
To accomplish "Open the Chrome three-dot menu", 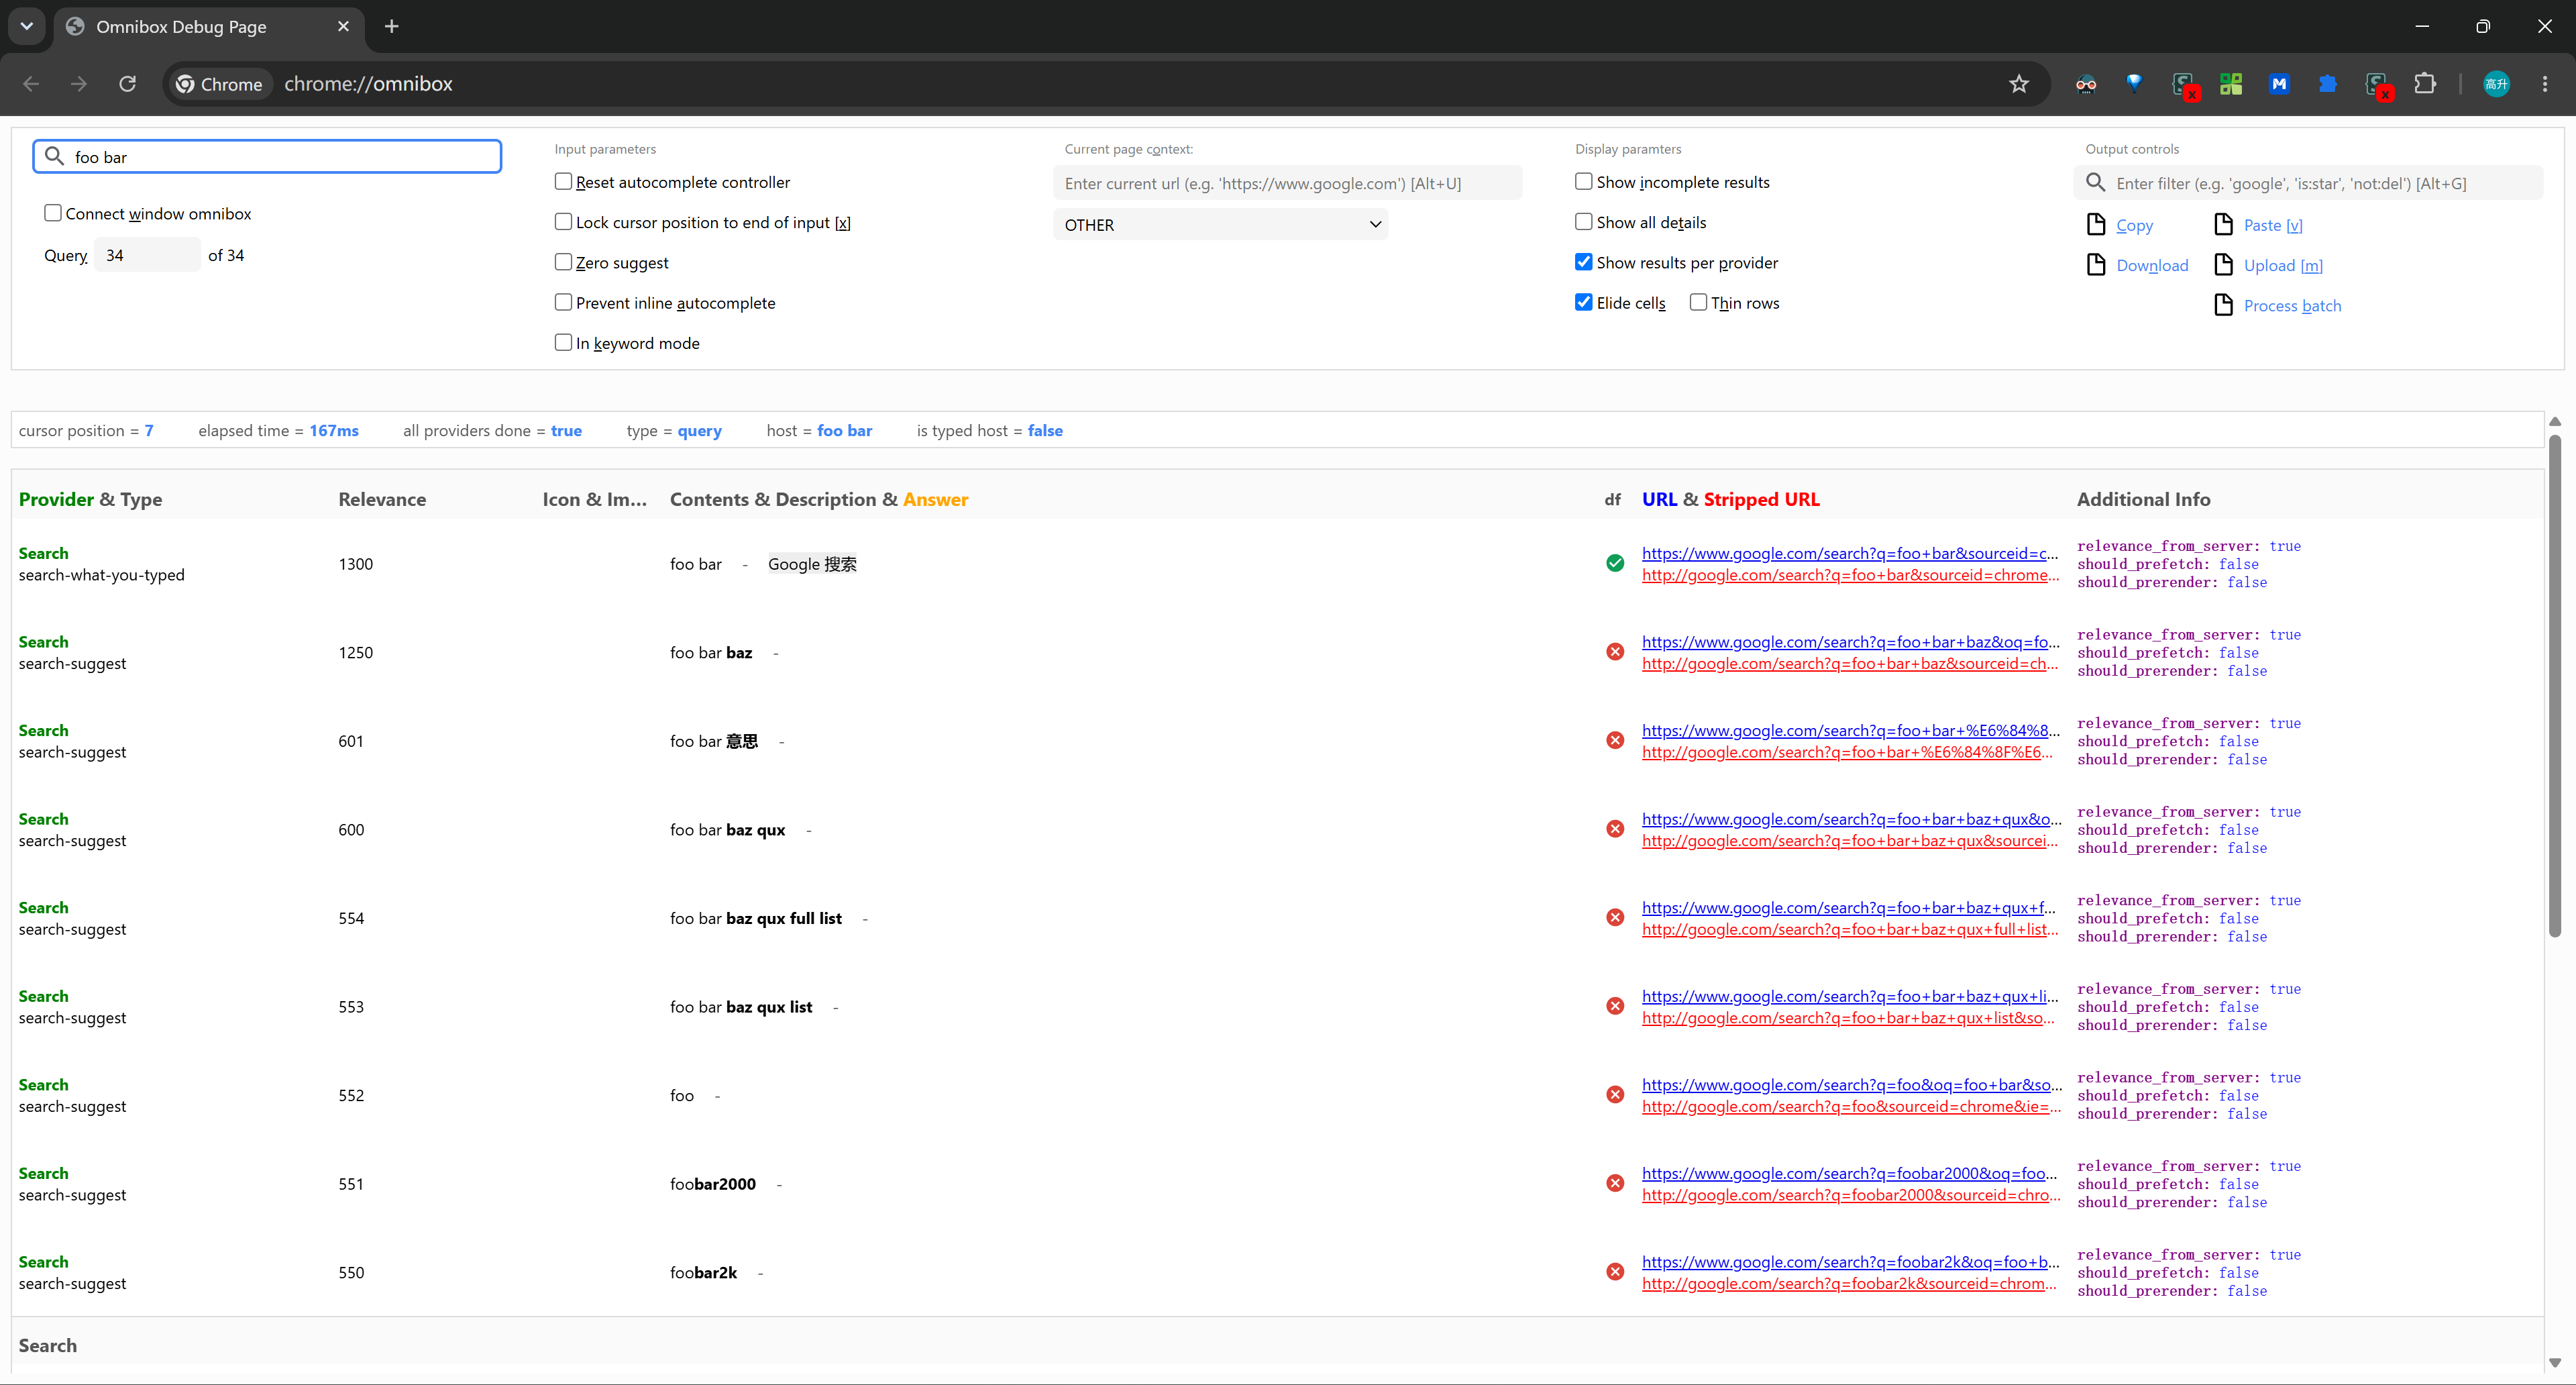I will 2545,84.
